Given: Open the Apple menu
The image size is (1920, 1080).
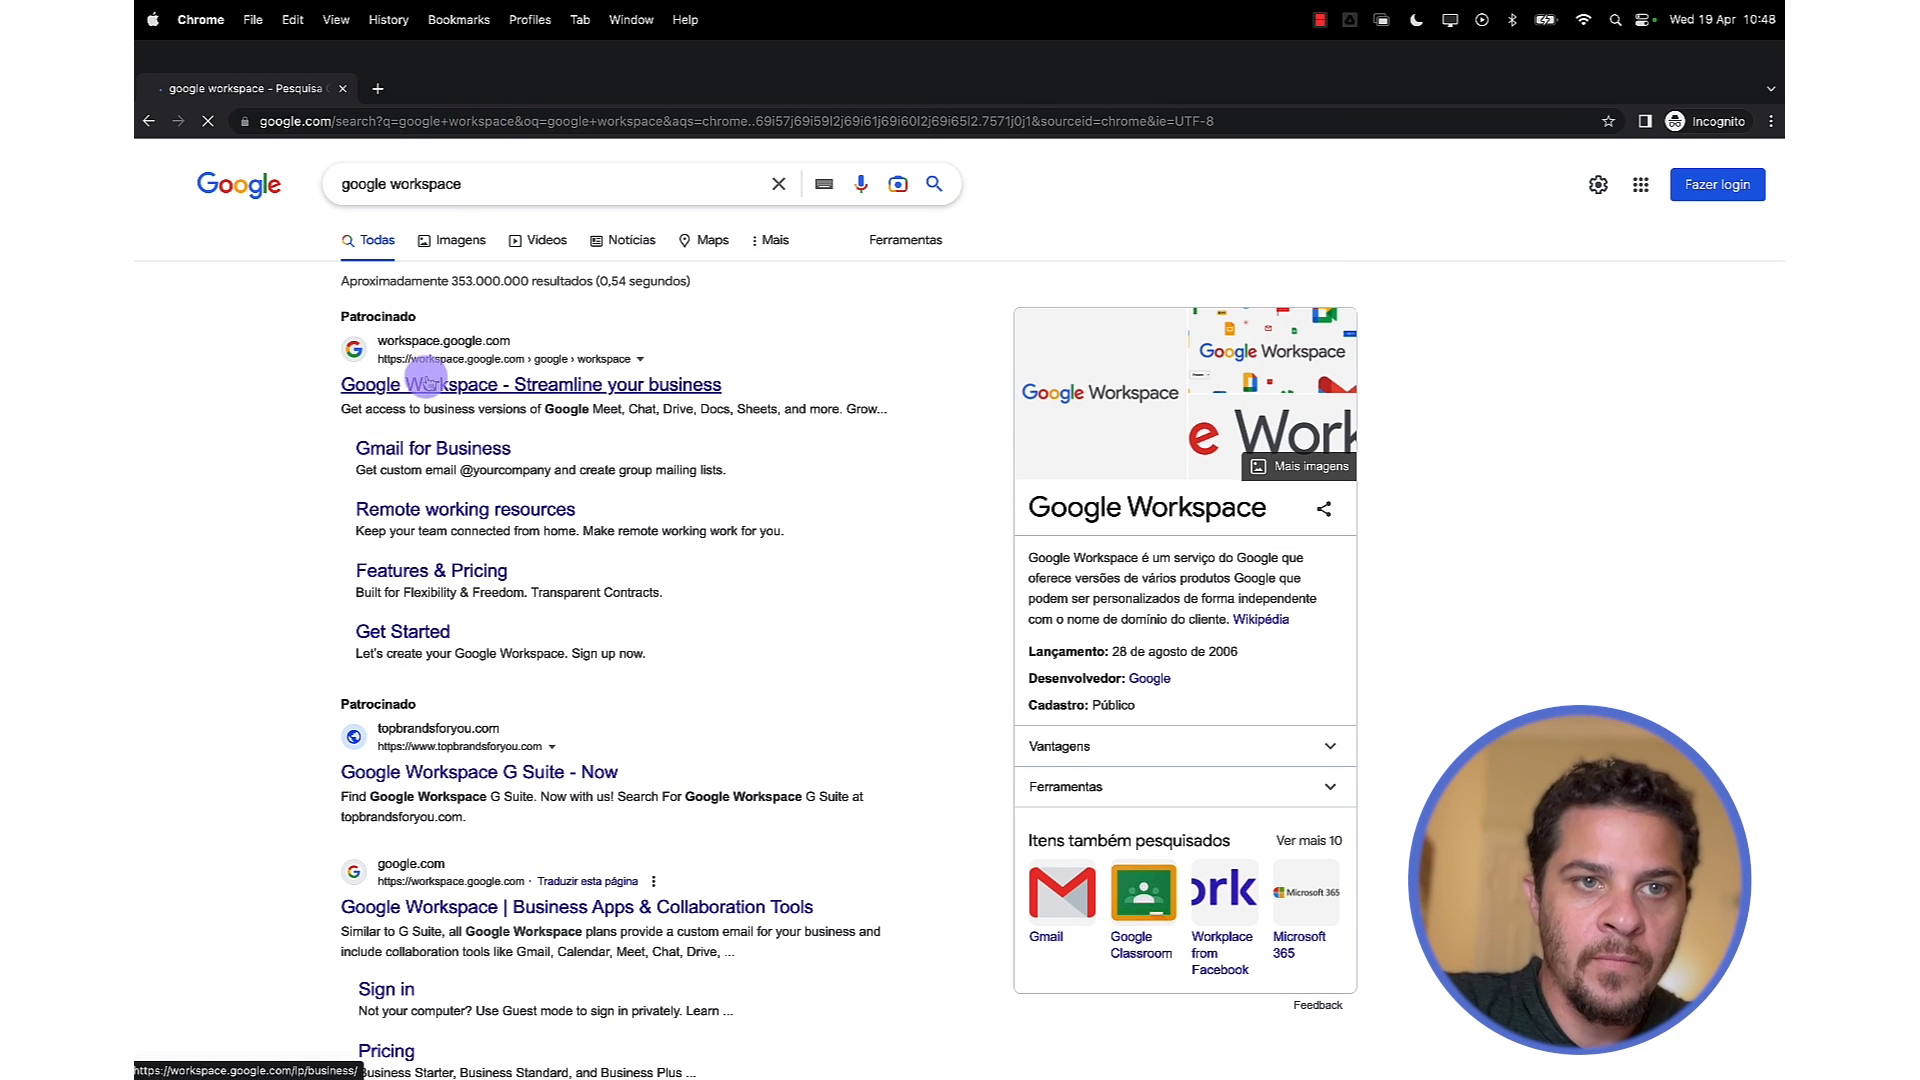Looking at the screenshot, I should pyautogui.click(x=152, y=19).
